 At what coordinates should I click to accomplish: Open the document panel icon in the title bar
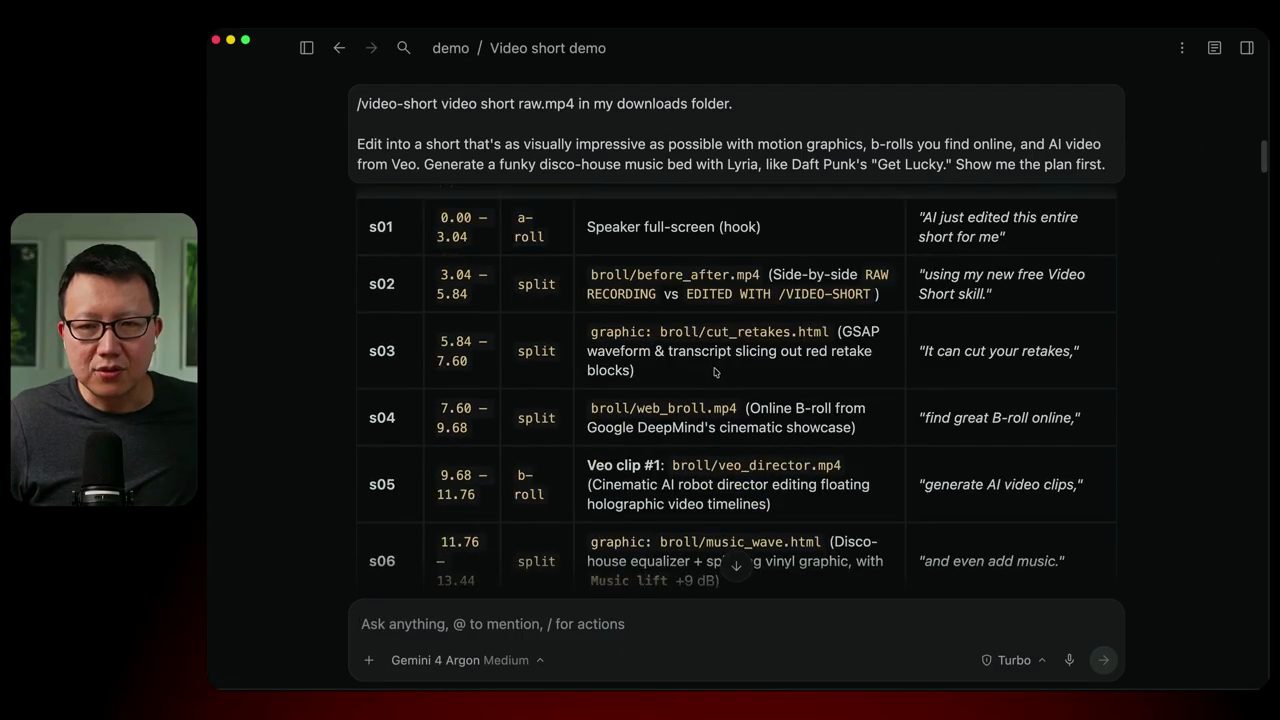tap(1214, 48)
